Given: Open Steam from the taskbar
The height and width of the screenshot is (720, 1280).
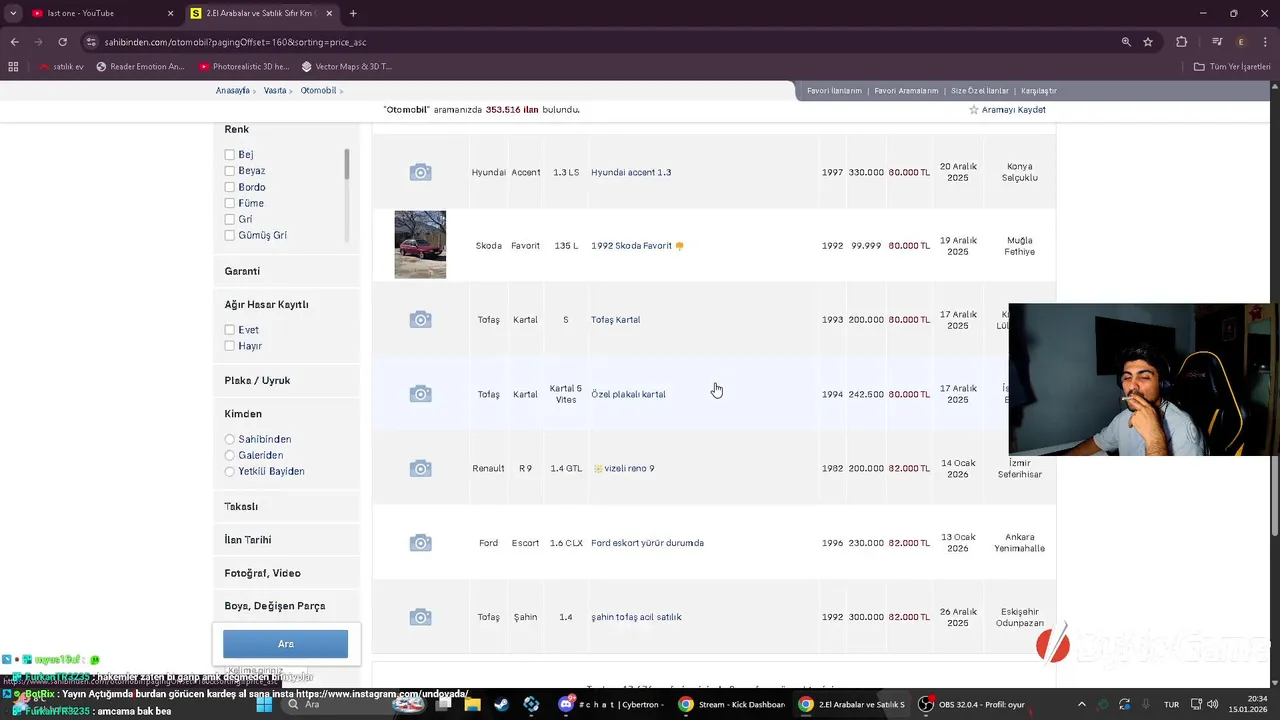Looking at the screenshot, I should [501, 704].
